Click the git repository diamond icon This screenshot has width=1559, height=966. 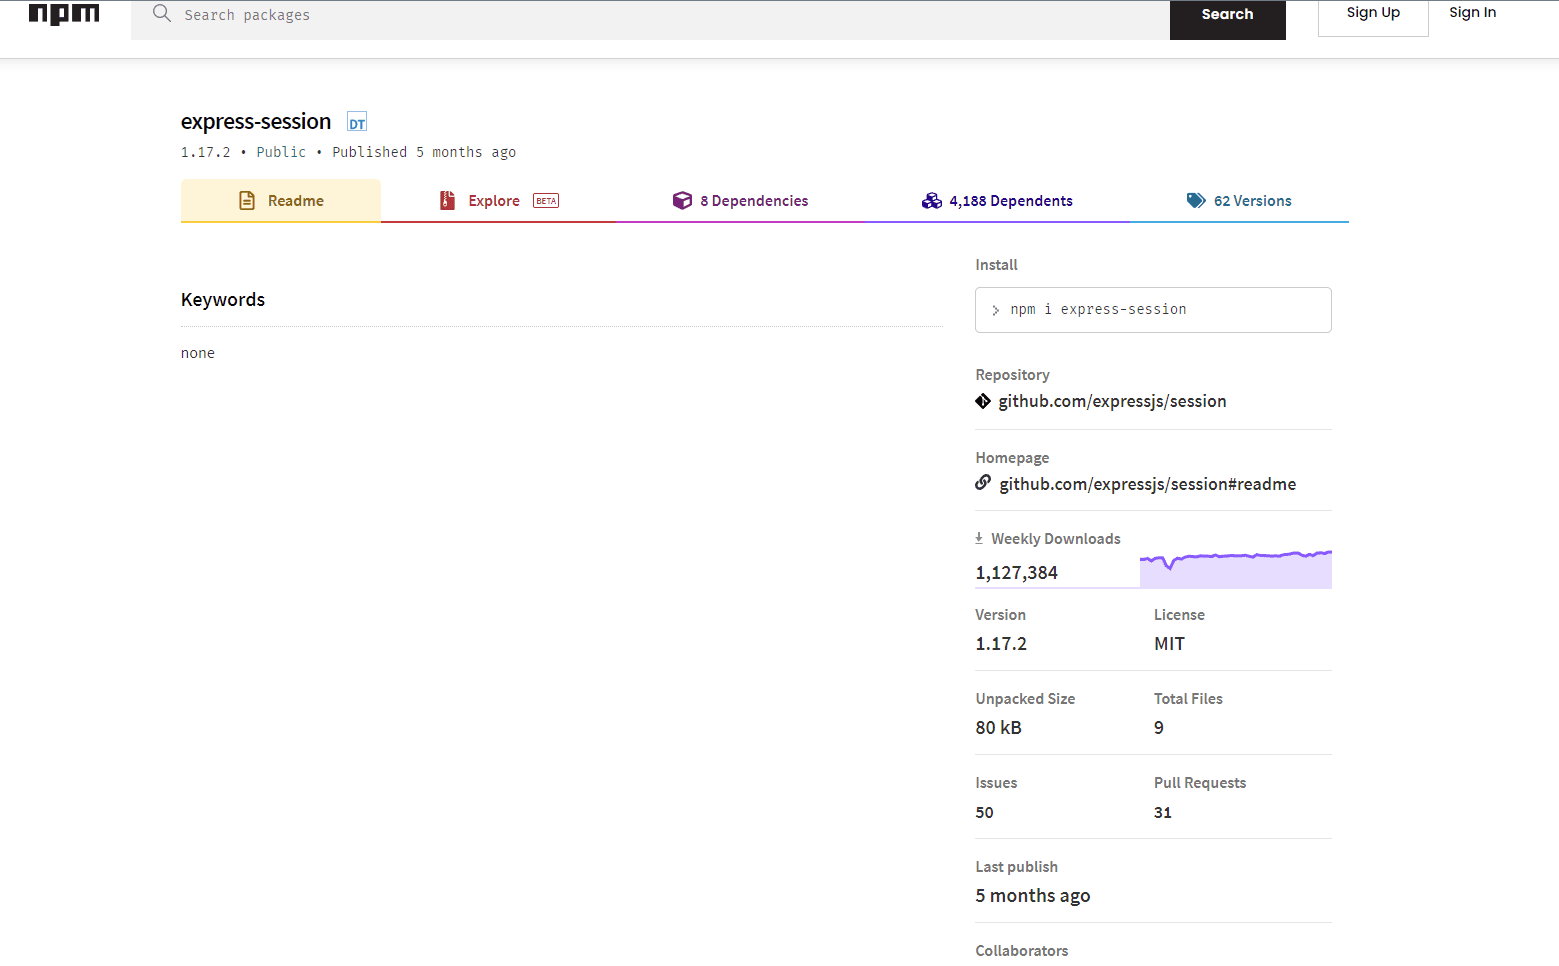pyautogui.click(x=983, y=401)
